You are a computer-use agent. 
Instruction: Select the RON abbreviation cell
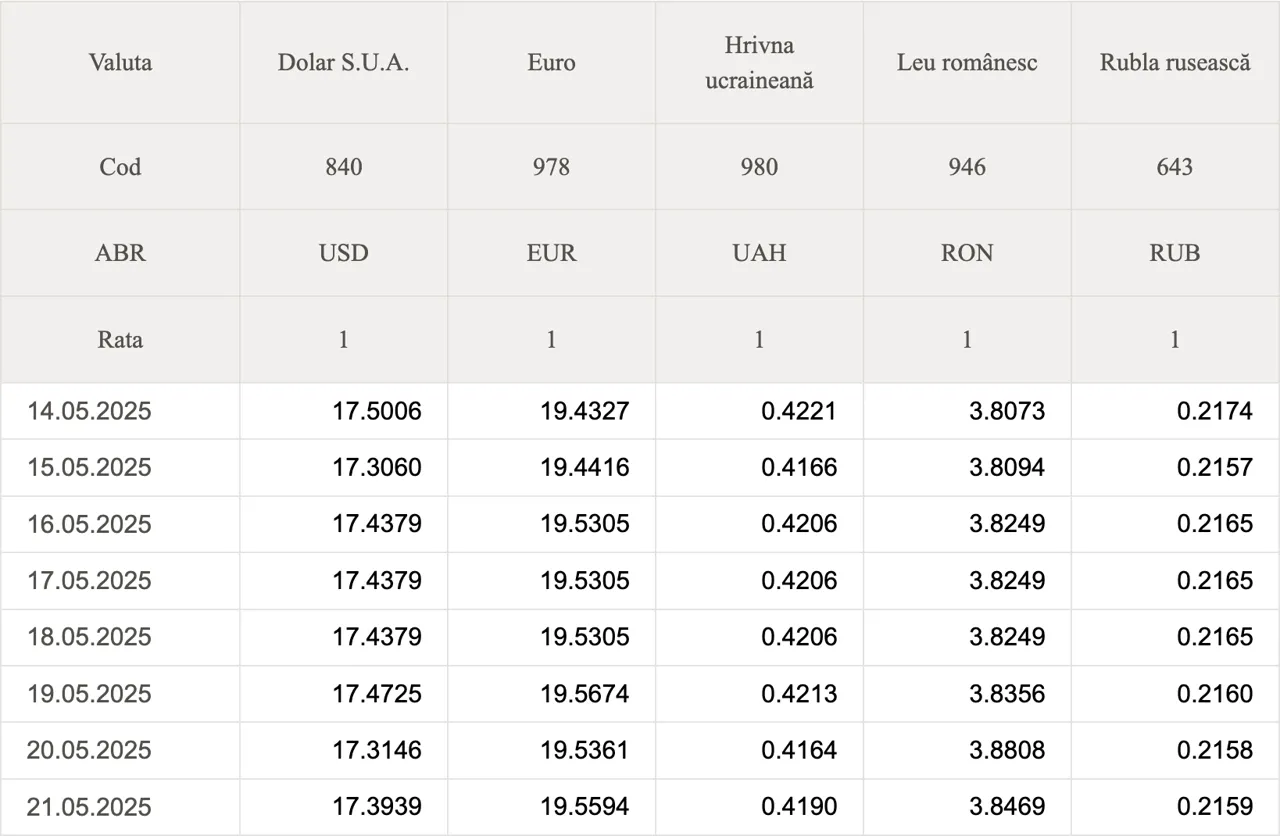pos(967,253)
